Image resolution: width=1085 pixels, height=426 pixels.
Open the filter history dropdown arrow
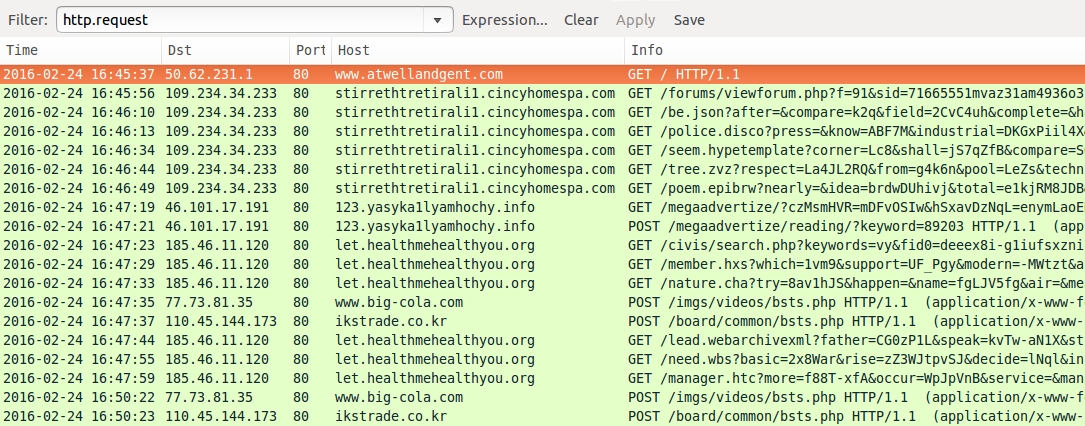pyautogui.click(x=438, y=20)
